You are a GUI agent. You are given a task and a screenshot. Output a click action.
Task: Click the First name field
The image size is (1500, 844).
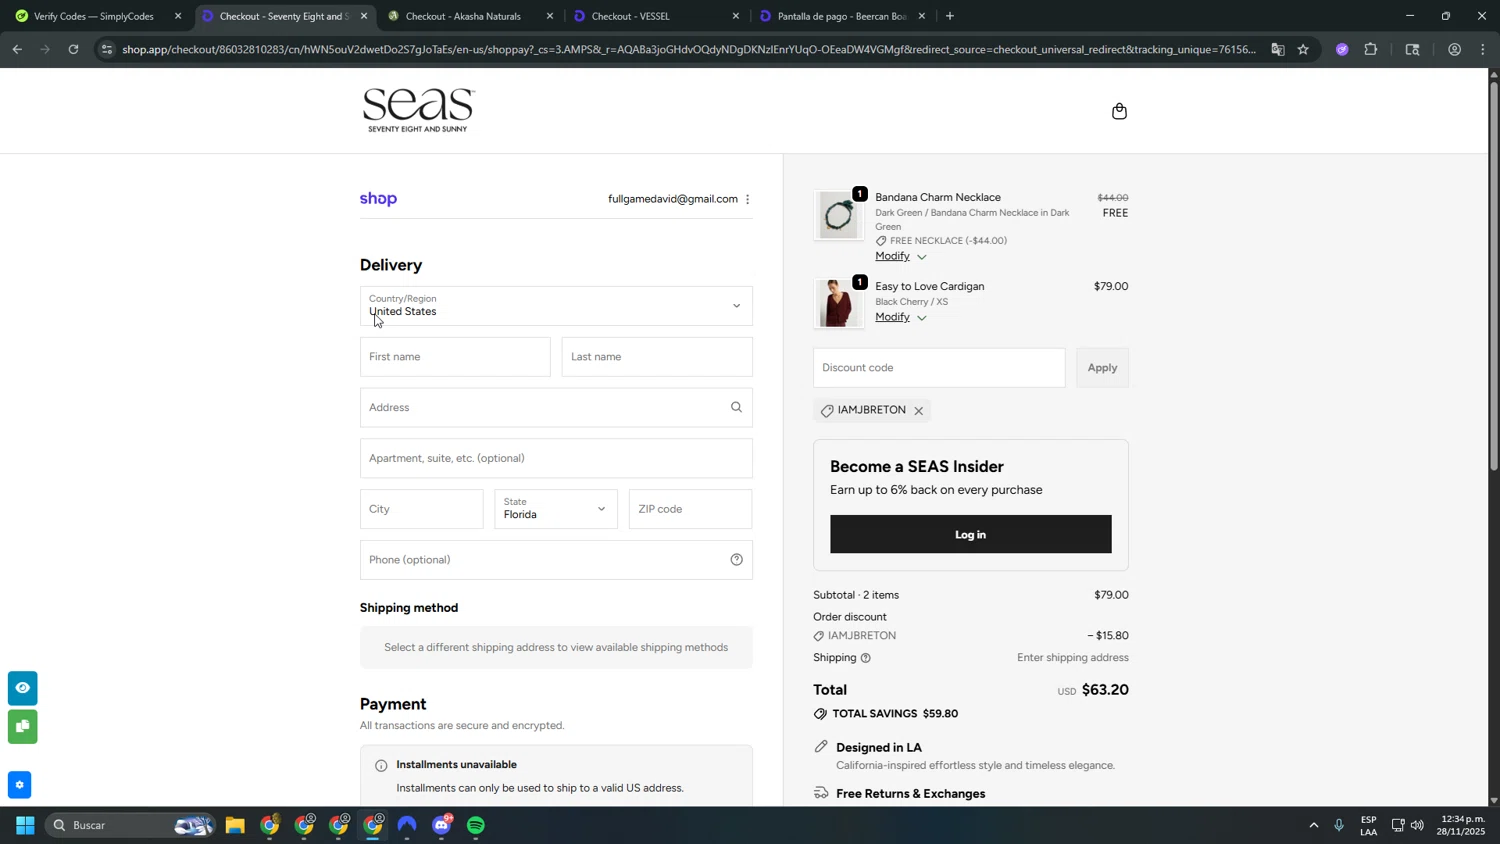click(x=455, y=357)
